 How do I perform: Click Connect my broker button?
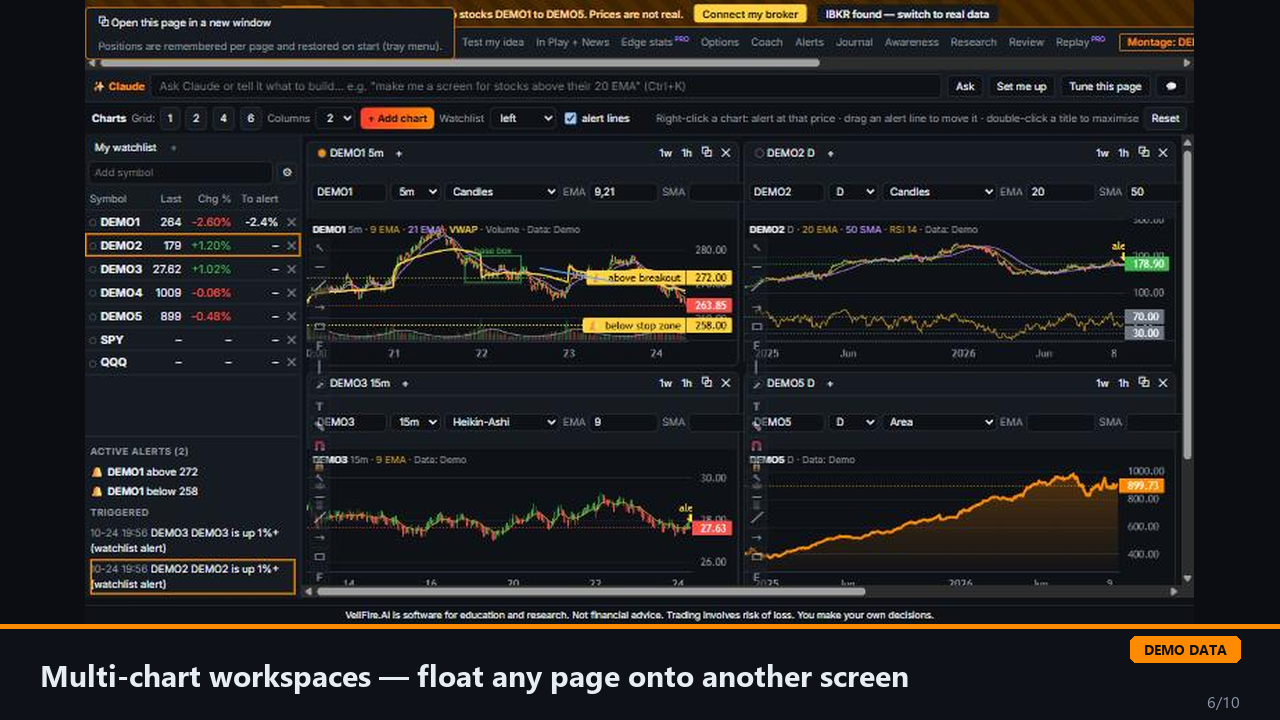(x=750, y=14)
